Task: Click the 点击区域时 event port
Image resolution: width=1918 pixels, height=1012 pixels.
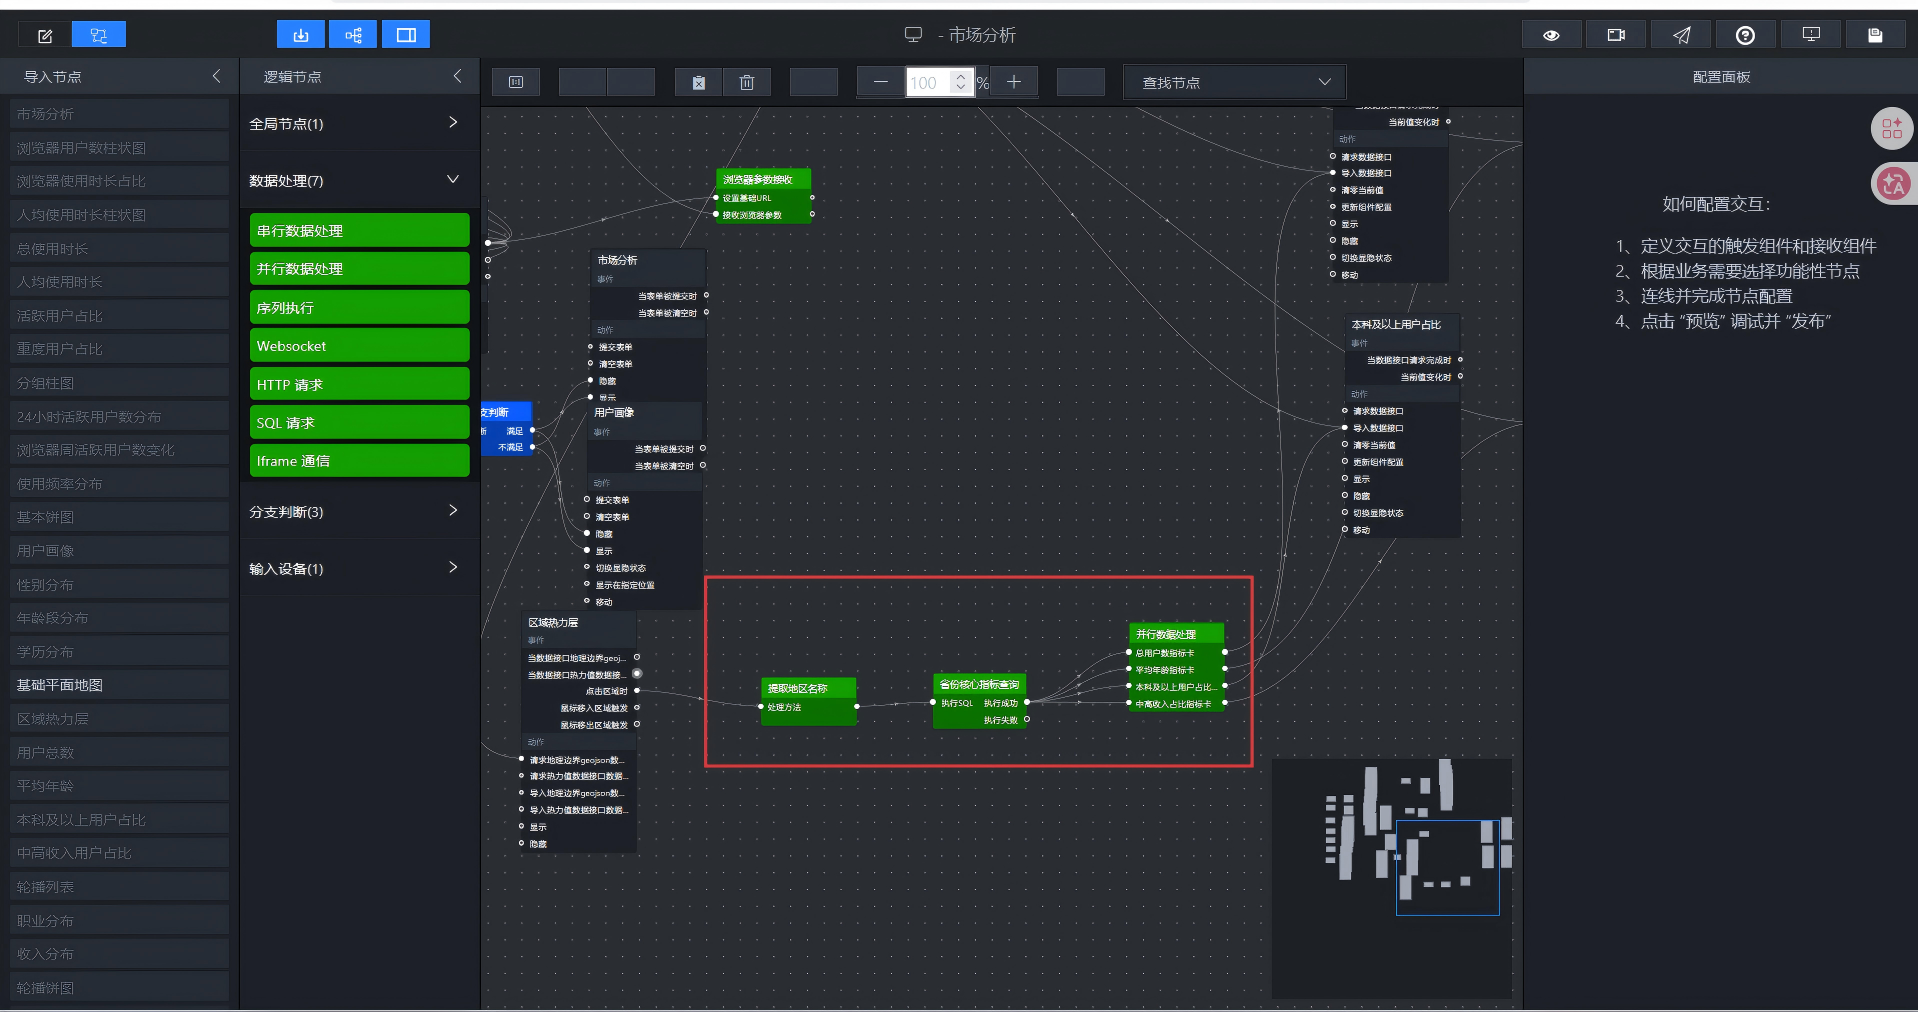Action: click(x=637, y=691)
